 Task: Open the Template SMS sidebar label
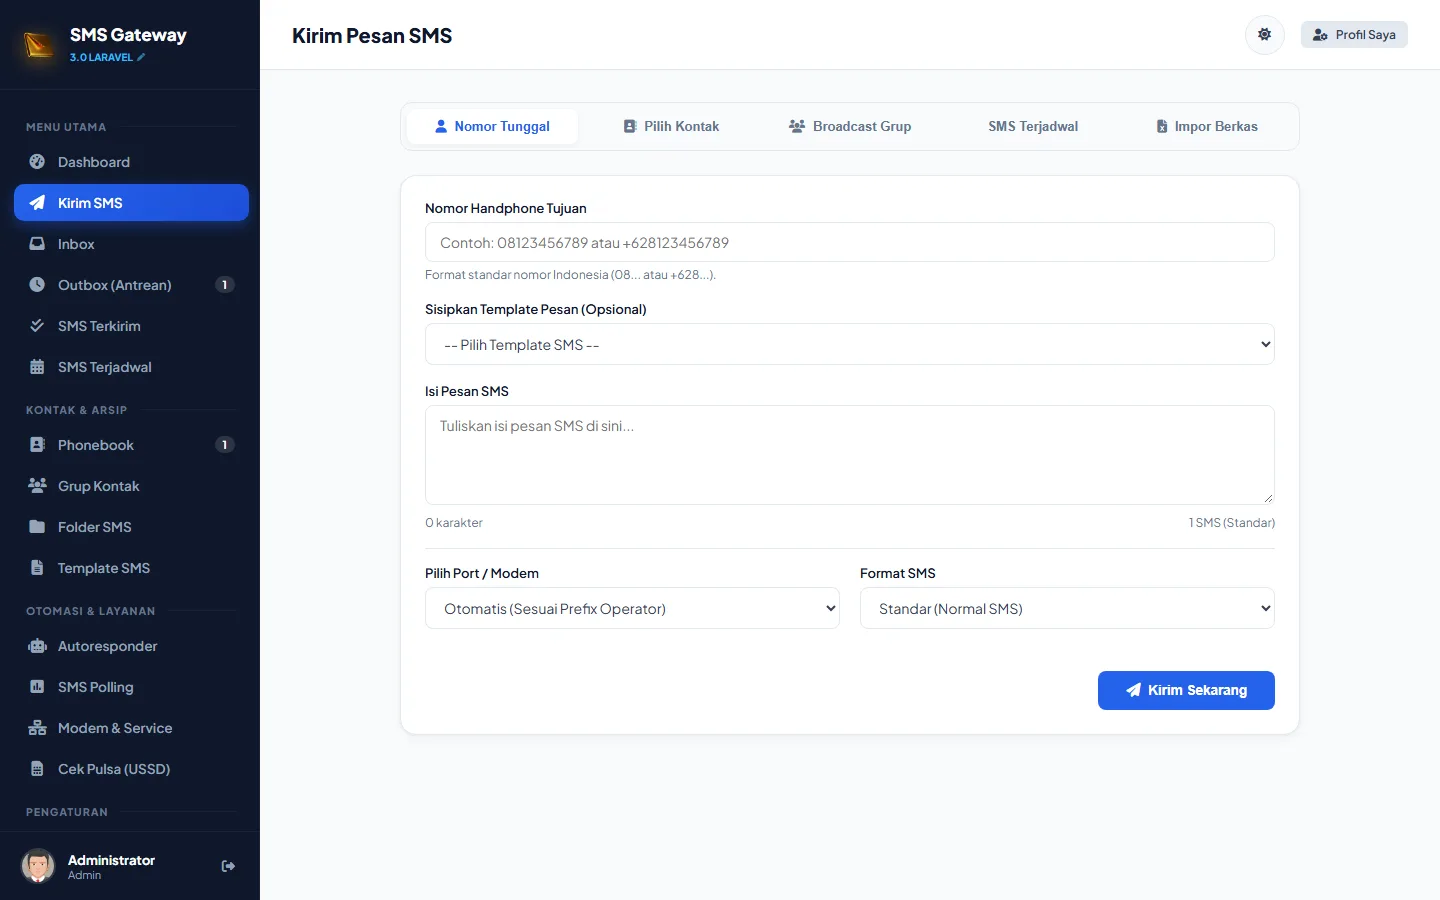[x=104, y=568]
